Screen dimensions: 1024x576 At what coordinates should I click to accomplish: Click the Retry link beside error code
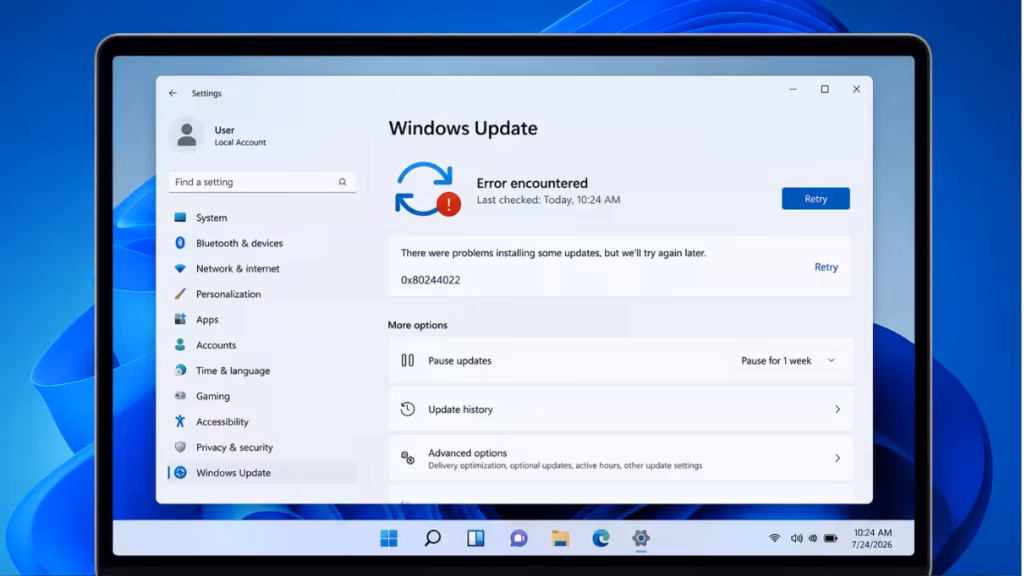[x=826, y=267]
